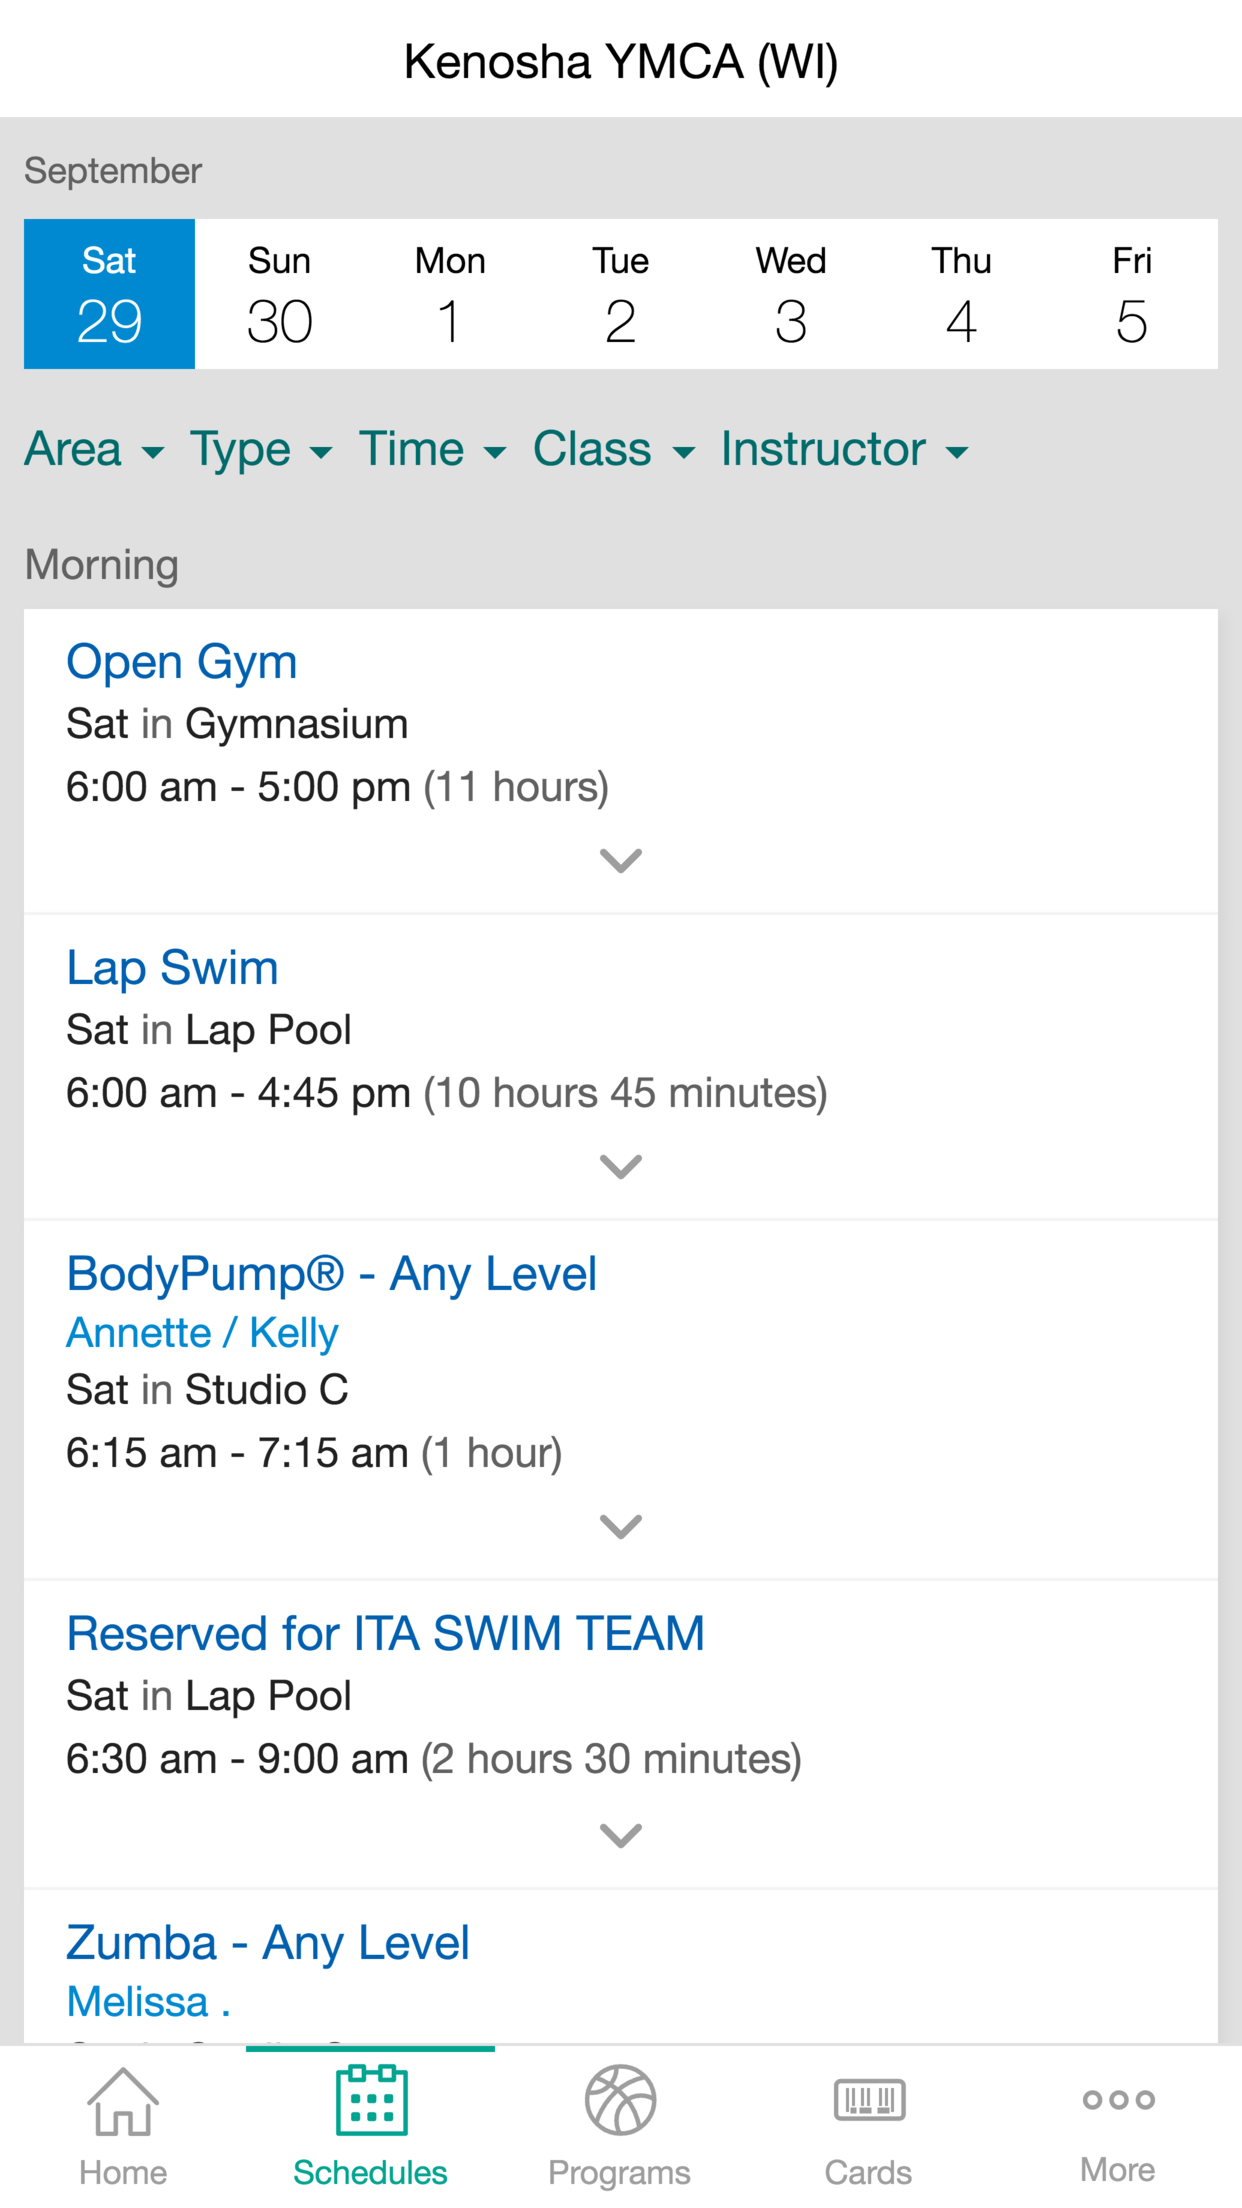Open the Annette / Kelly instructor link
The height and width of the screenshot is (2208, 1242).
[x=203, y=1333]
